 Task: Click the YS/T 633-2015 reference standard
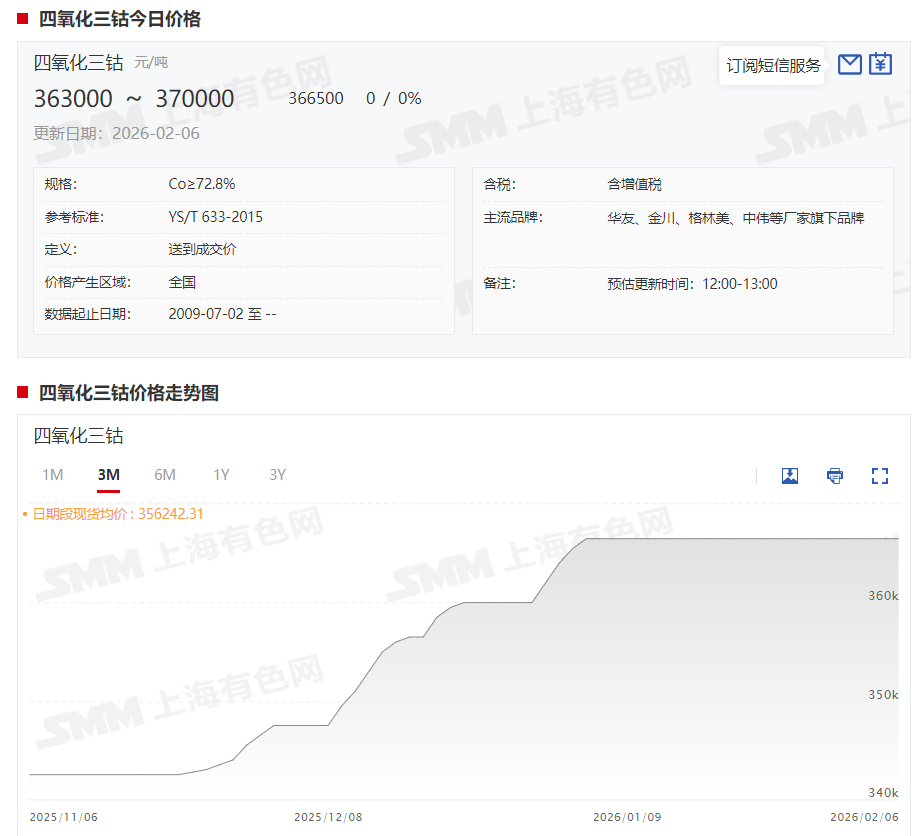215,217
